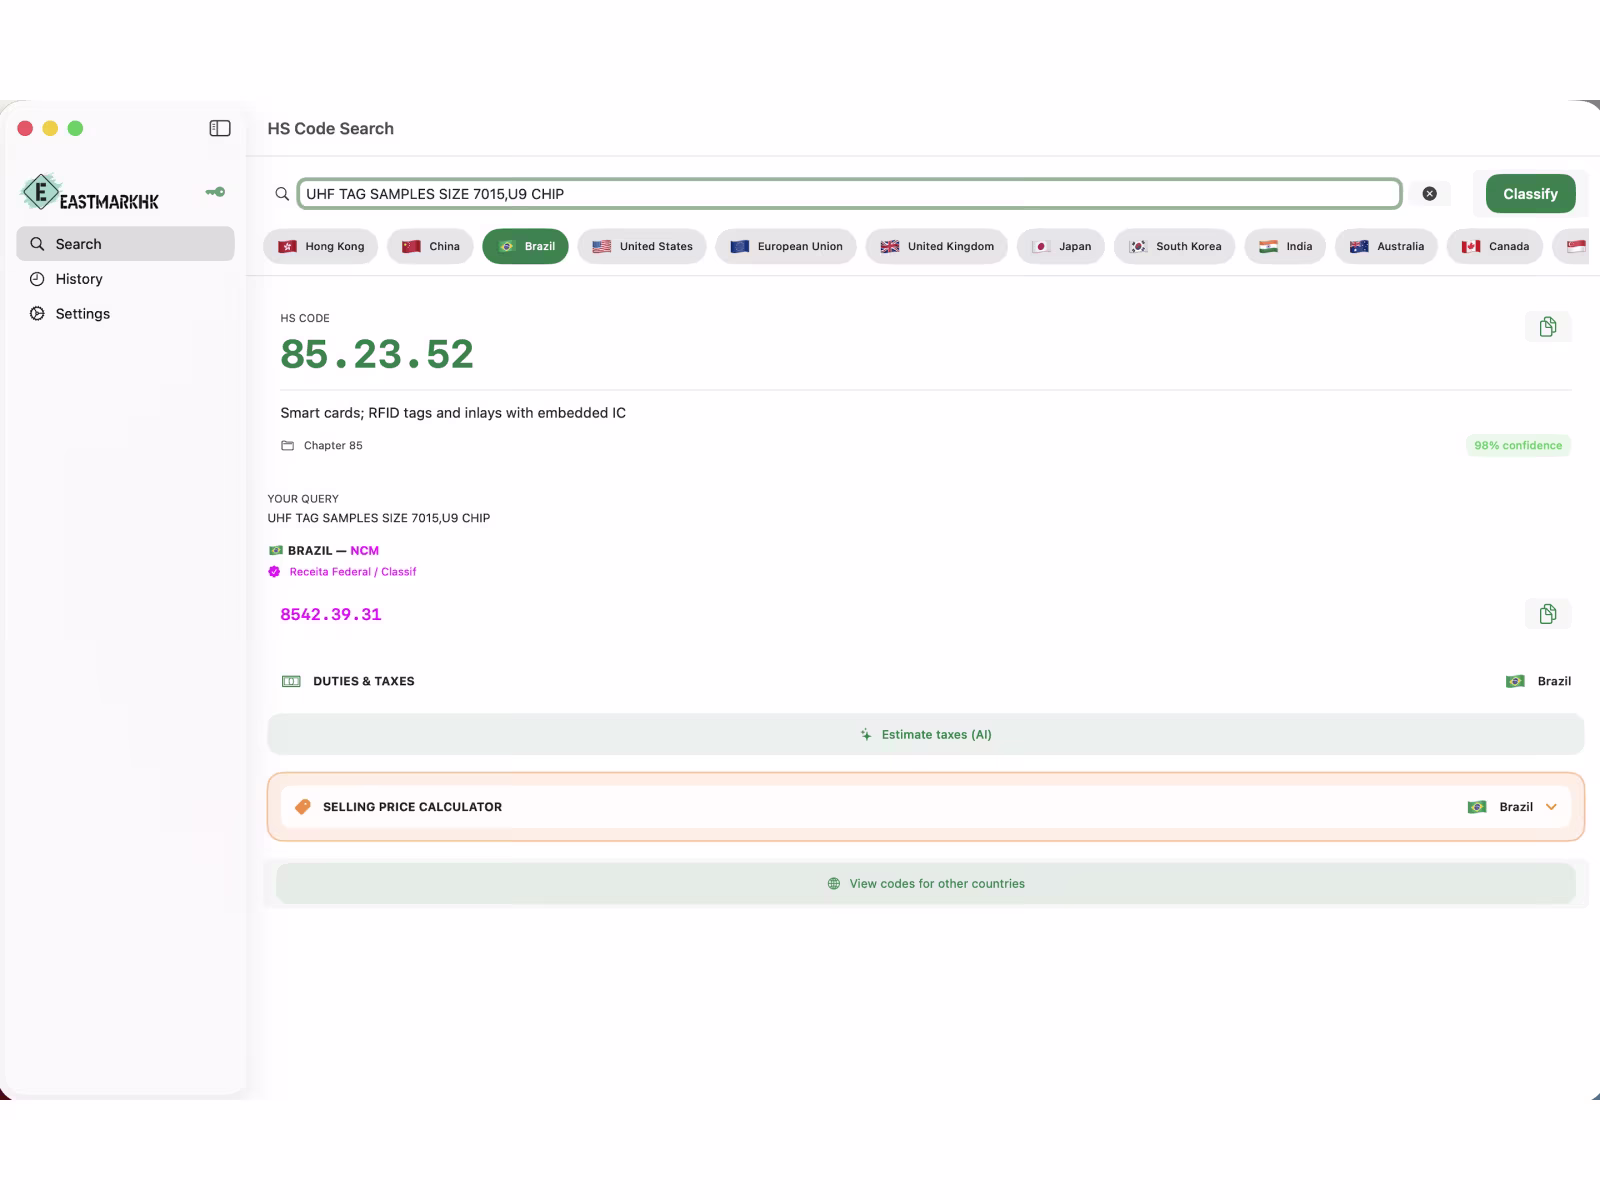This screenshot has width=1600, height=1200.
Task: View codes for other countries
Action: [925, 884]
